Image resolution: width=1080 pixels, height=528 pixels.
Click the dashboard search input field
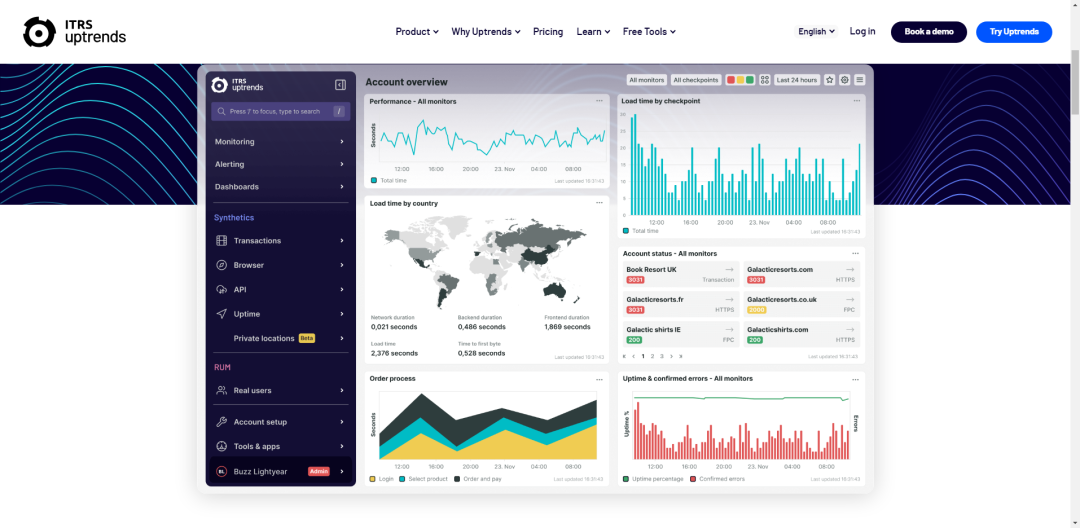click(x=280, y=112)
